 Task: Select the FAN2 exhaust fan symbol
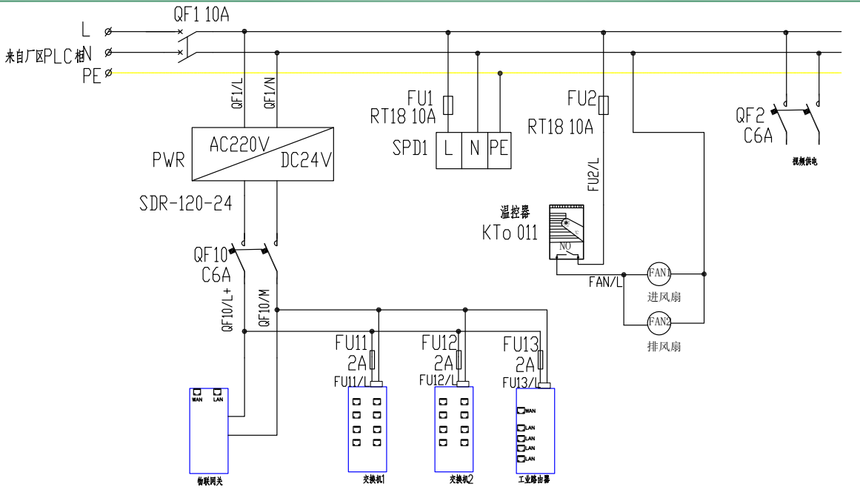click(659, 322)
